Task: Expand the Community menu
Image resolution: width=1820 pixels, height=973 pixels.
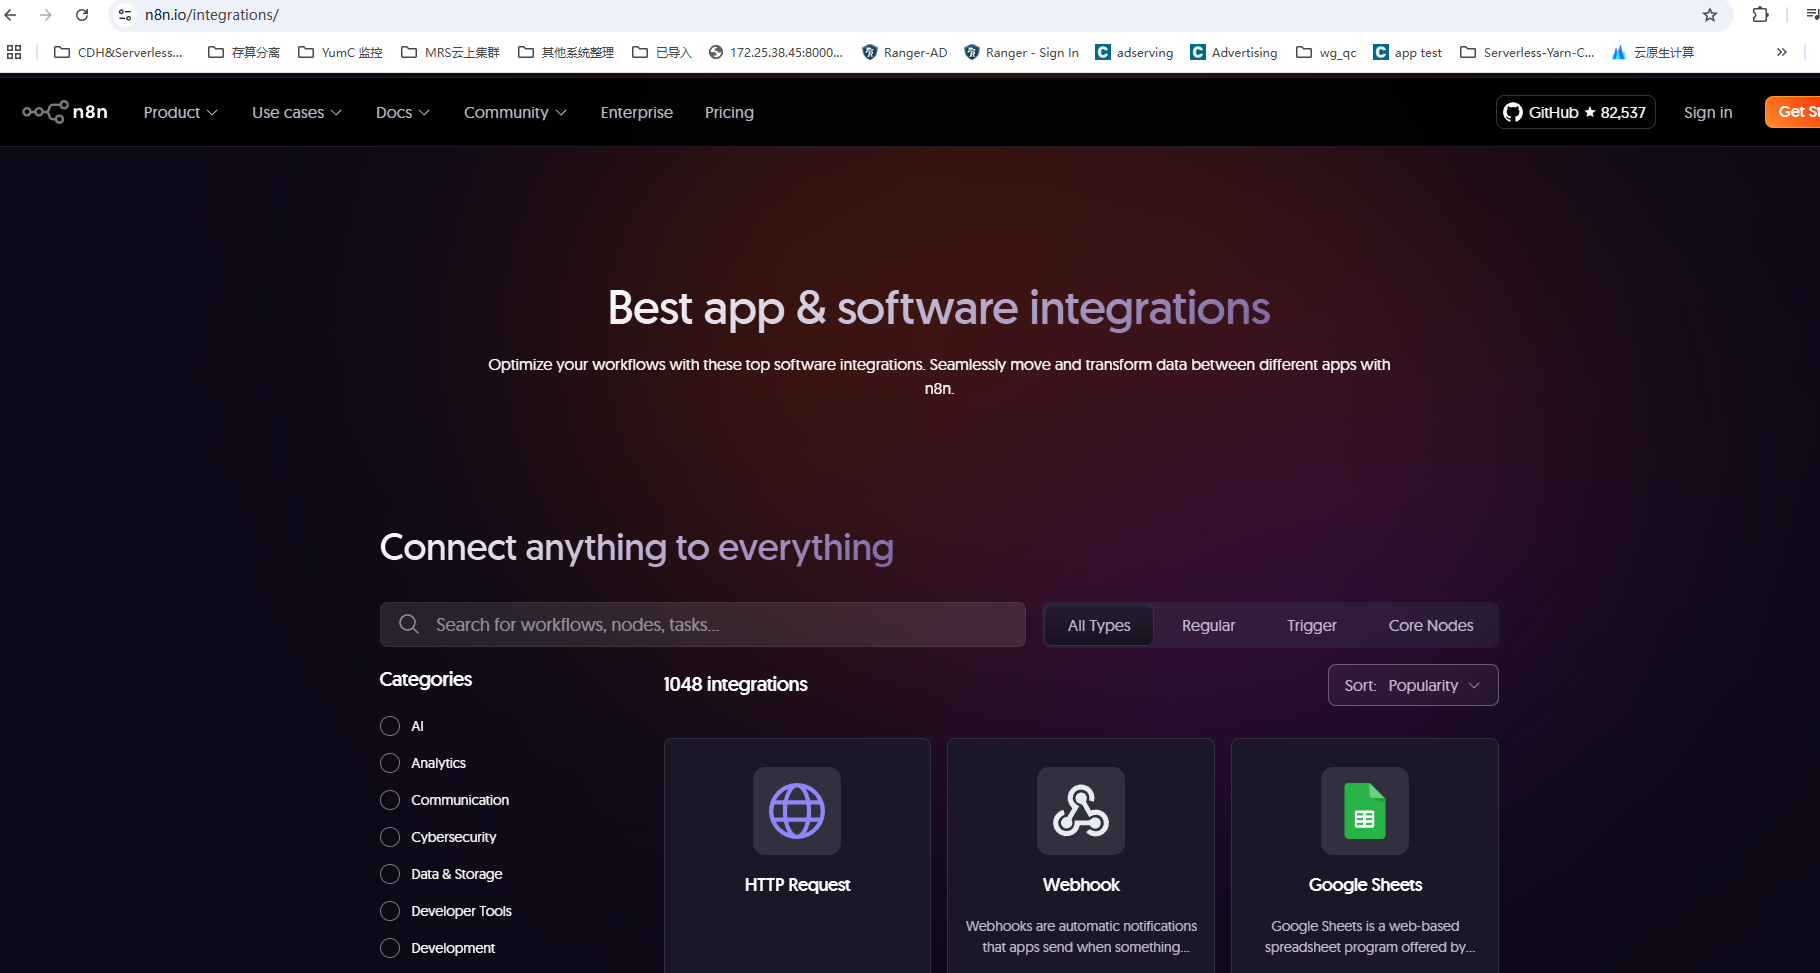Action: [x=515, y=112]
